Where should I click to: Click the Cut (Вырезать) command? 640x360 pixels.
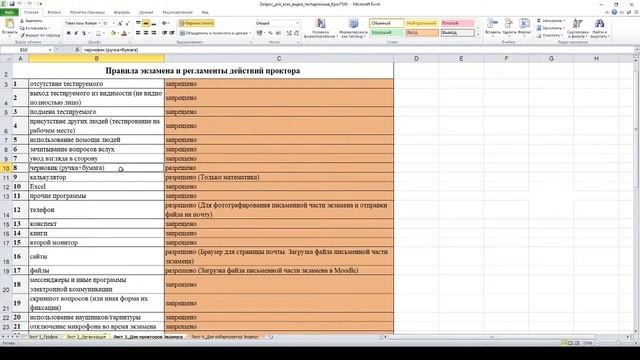click(x=31, y=20)
